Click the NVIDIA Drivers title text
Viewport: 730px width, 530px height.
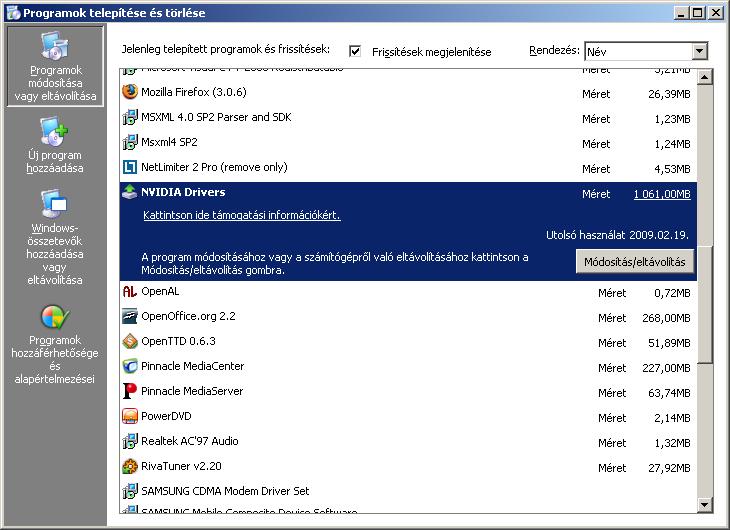point(183,192)
